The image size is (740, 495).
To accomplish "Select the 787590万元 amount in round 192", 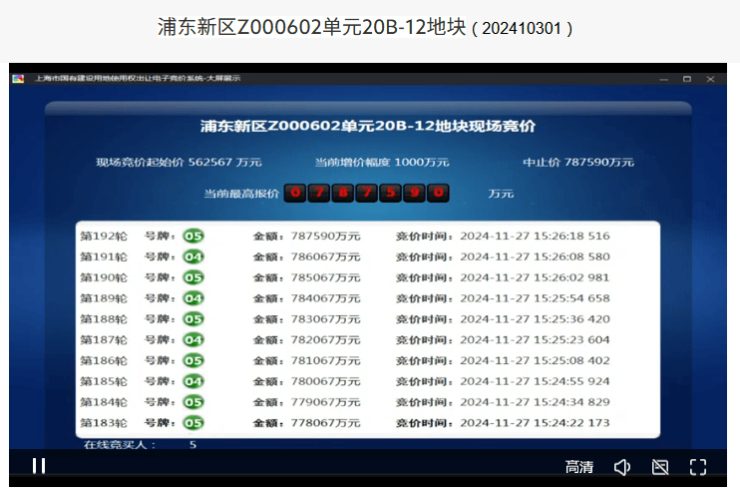I will 325,236.
